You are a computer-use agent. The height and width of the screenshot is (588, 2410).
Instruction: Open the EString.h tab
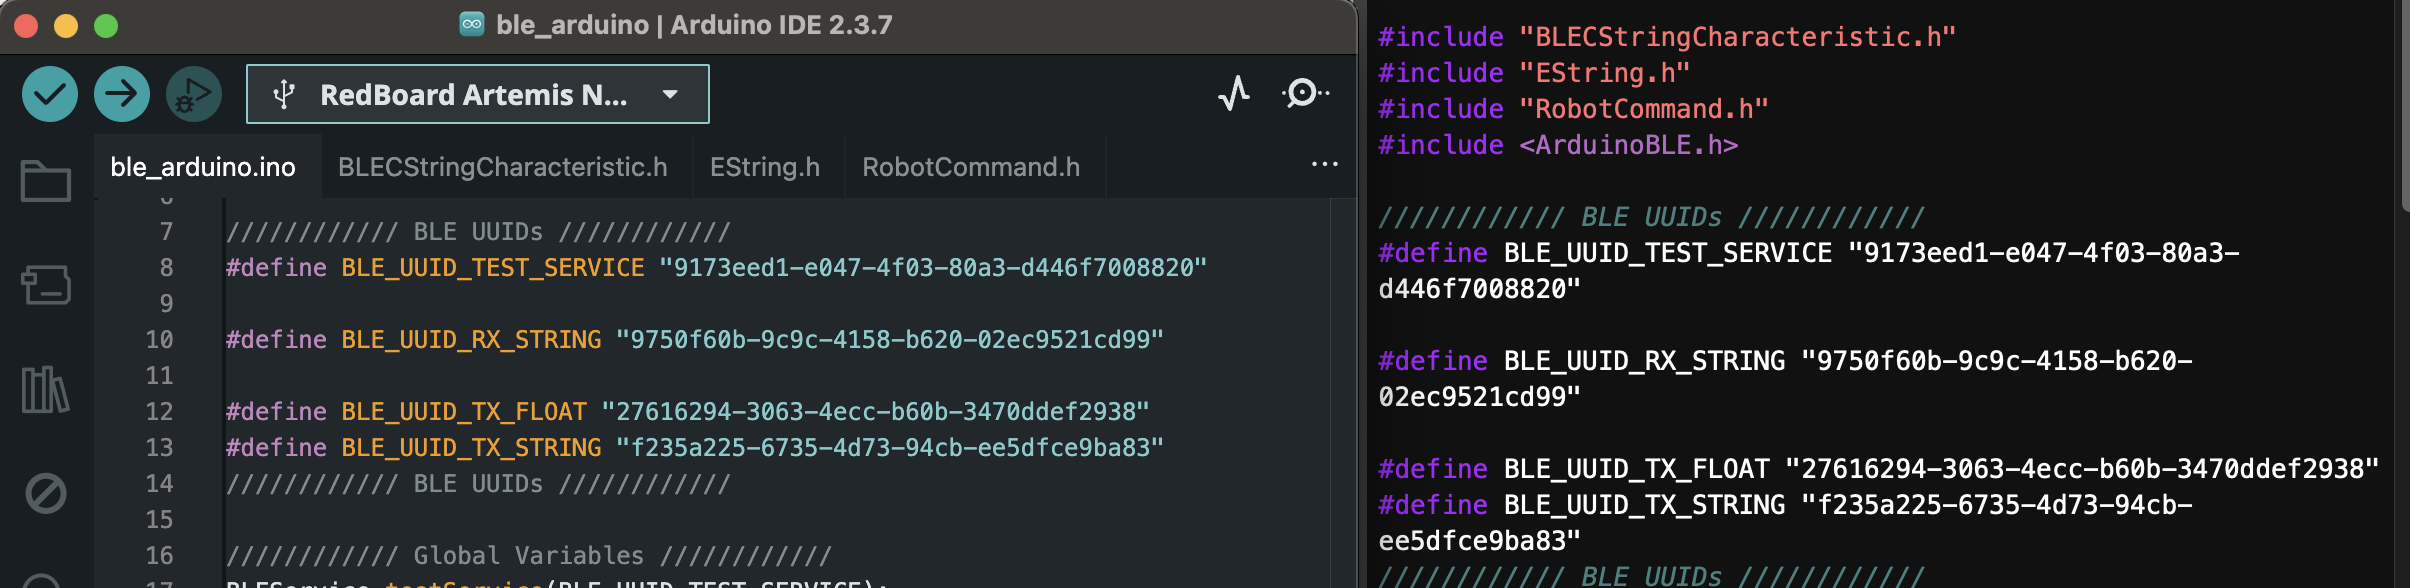point(765,167)
